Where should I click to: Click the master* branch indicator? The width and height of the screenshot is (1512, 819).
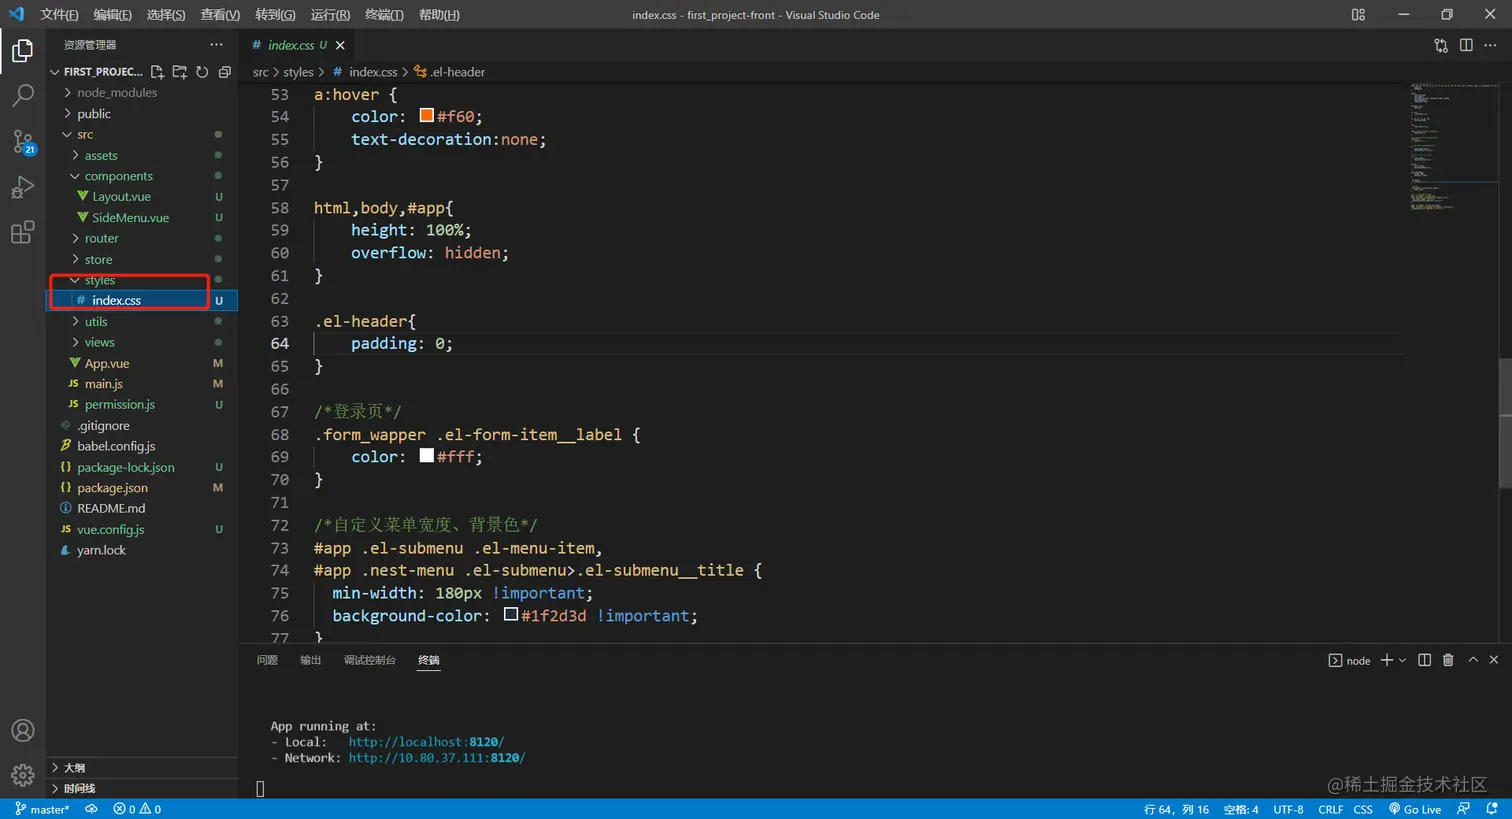(x=42, y=809)
